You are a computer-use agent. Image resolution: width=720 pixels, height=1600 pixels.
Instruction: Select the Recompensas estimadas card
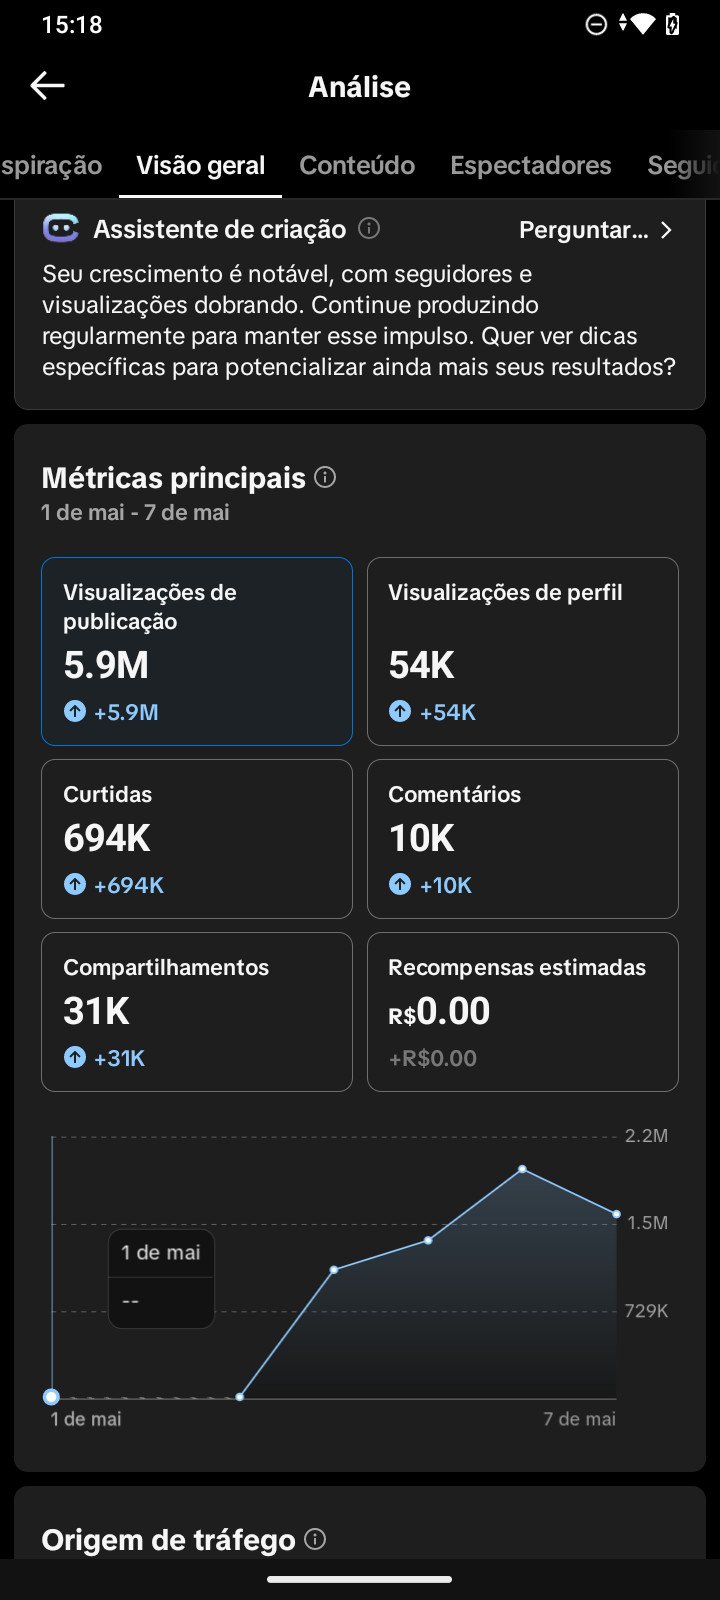pyautogui.click(x=523, y=1012)
